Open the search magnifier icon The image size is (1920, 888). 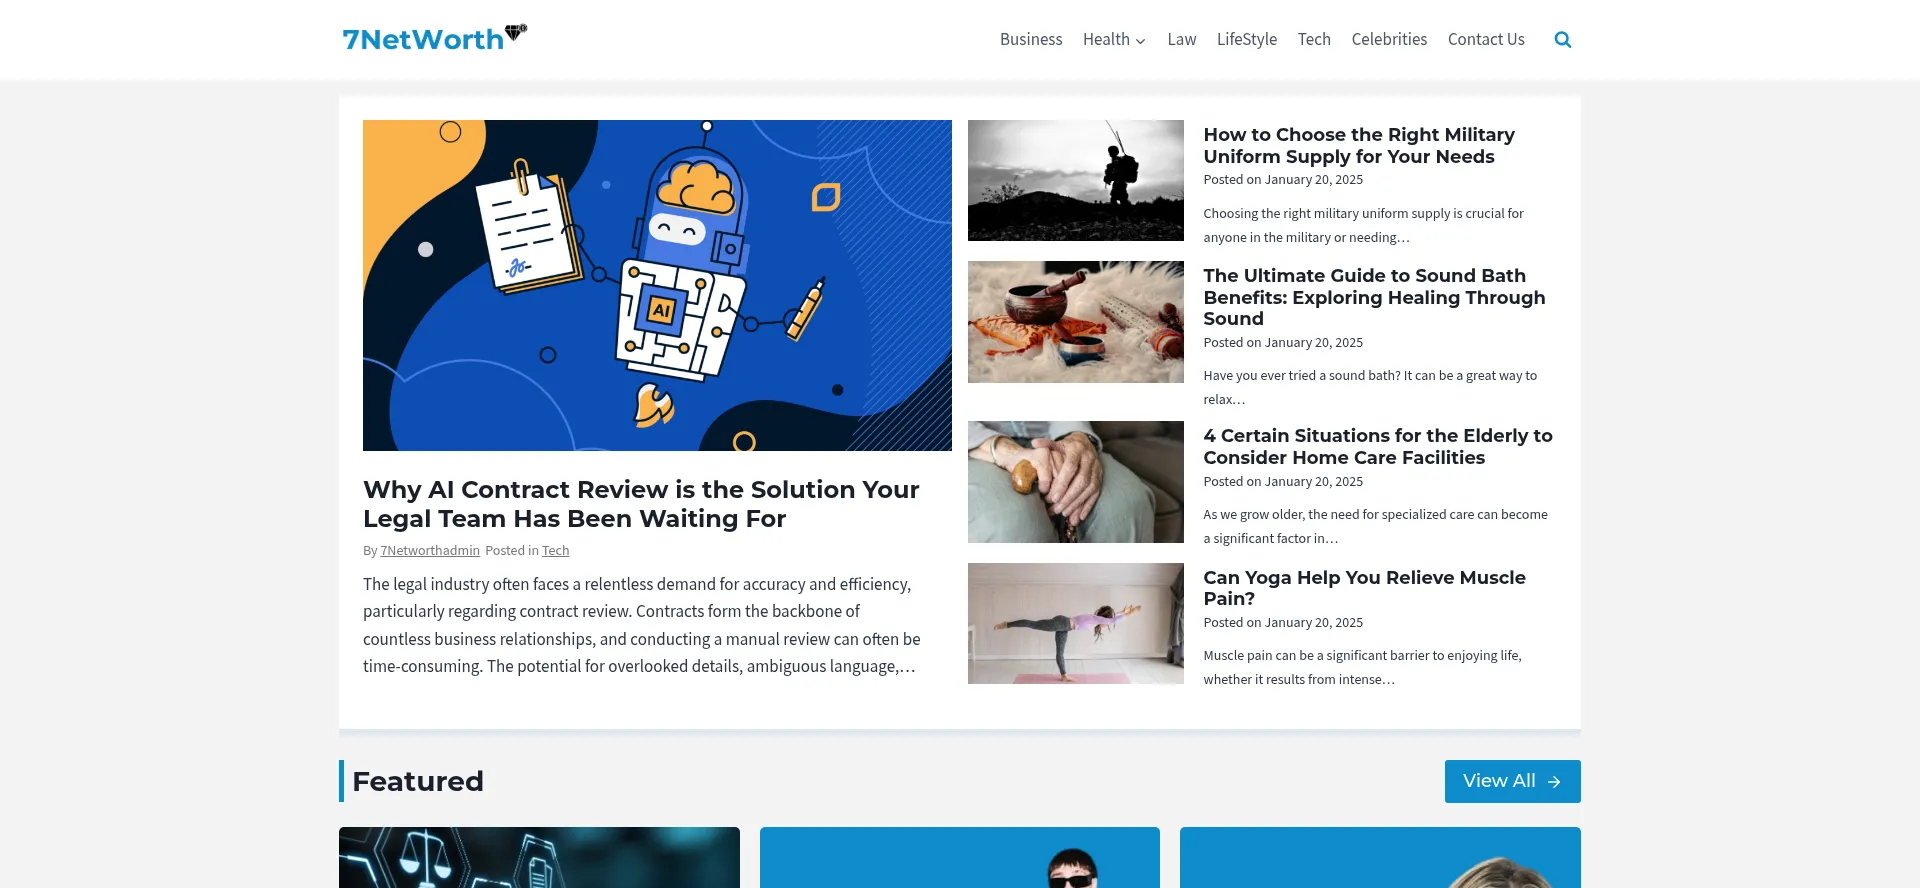coord(1563,40)
